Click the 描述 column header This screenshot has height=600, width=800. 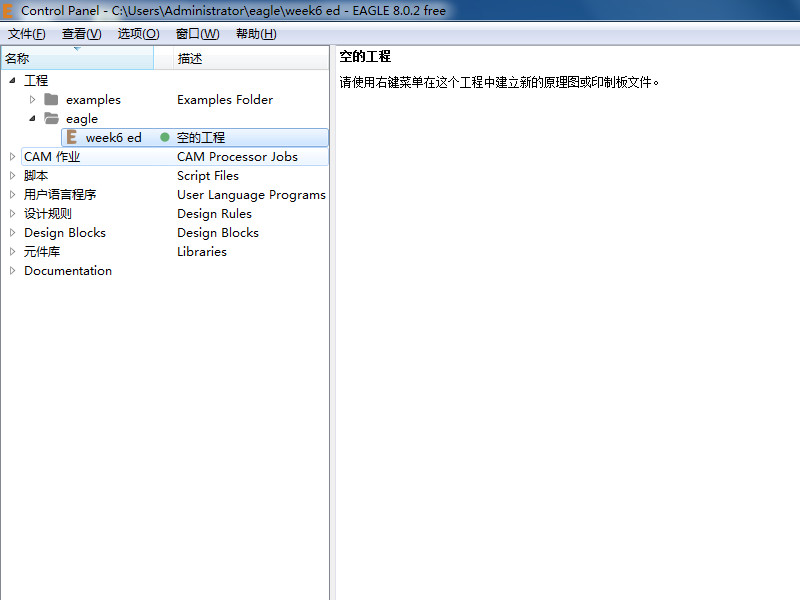(251, 58)
